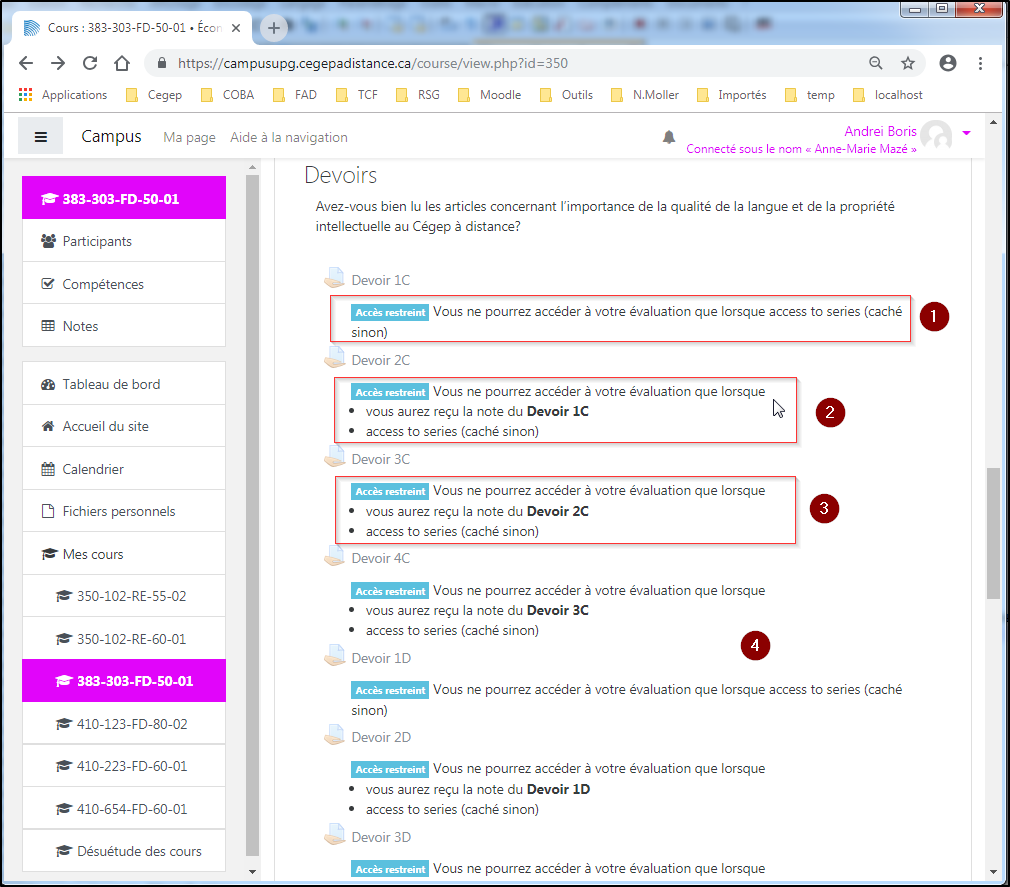Reload the page in the browser
This screenshot has width=1010, height=887.
[x=89, y=63]
